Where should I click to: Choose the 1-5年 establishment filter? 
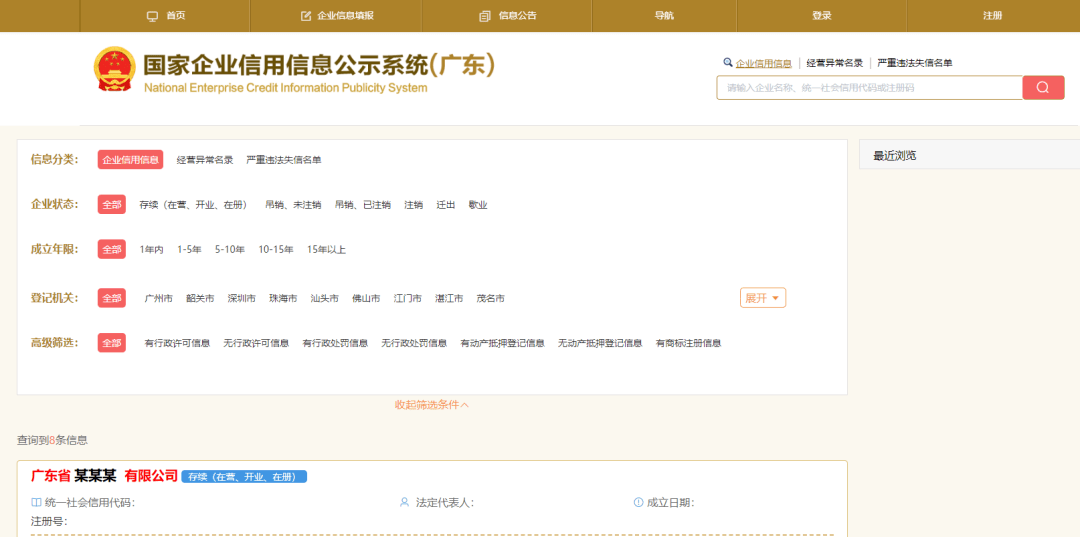pyautogui.click(x=189, y=250)
